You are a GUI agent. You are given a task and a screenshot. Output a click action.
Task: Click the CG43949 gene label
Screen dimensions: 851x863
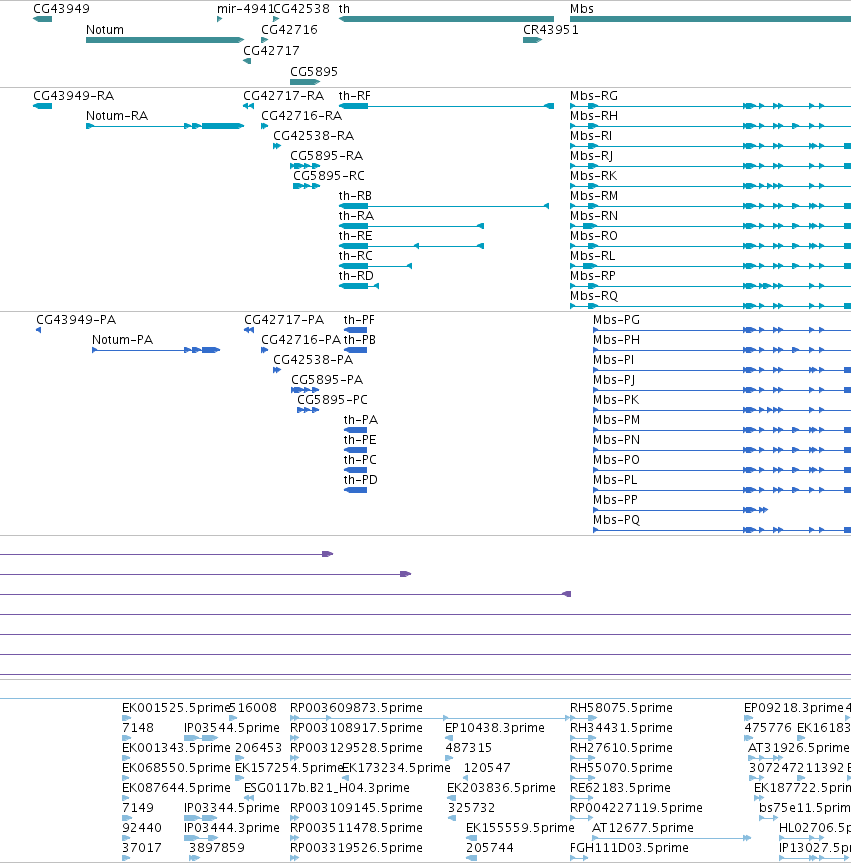pos(61,9)
